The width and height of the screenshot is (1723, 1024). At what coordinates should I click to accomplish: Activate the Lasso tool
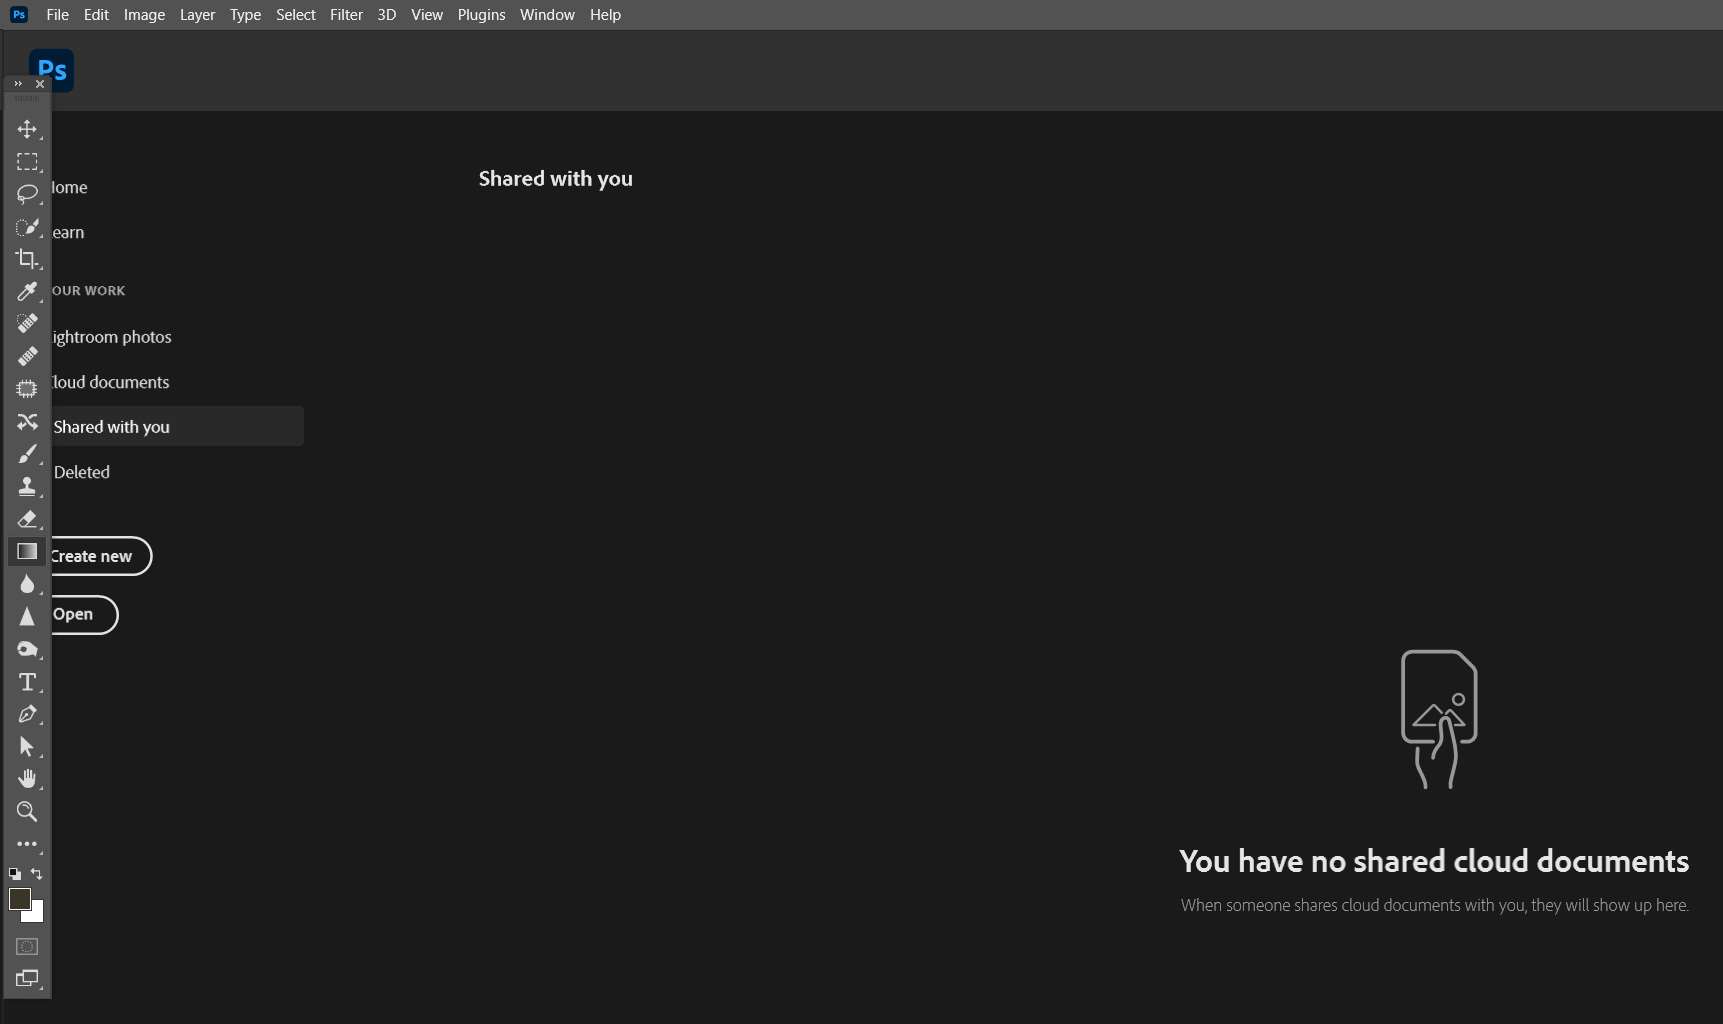pyautogui.click(x=27, y=195)
